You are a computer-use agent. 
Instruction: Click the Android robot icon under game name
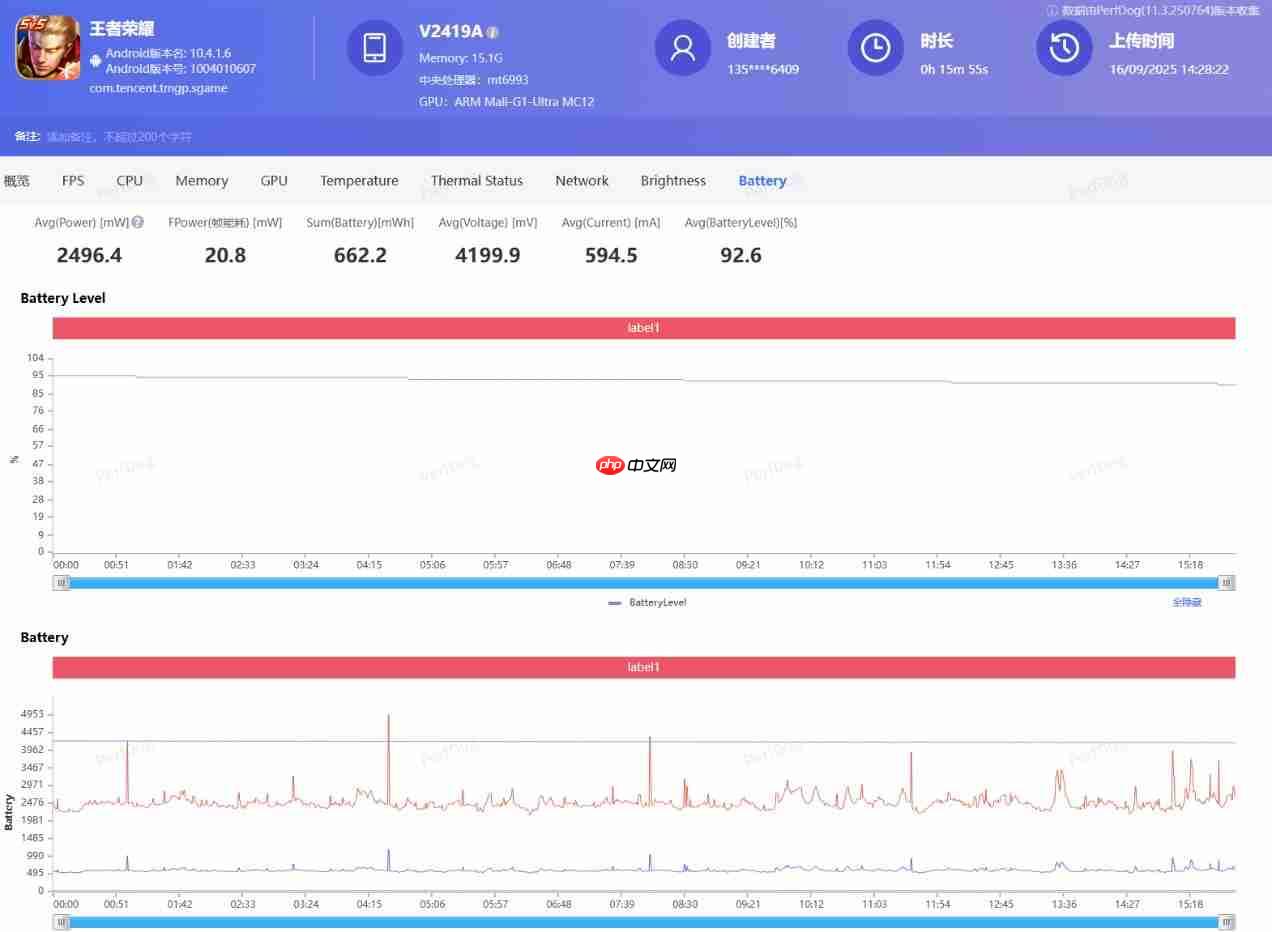point(95,61)
